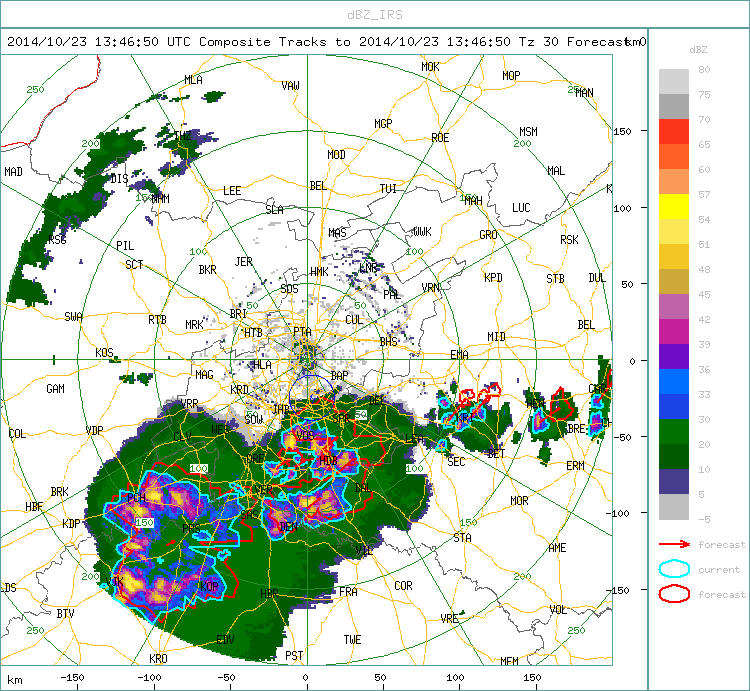The width and height of the screenshot is (750, 691).
Task: Pick the red 65-70 dBZ legend swatch
Action: [673, 132]
